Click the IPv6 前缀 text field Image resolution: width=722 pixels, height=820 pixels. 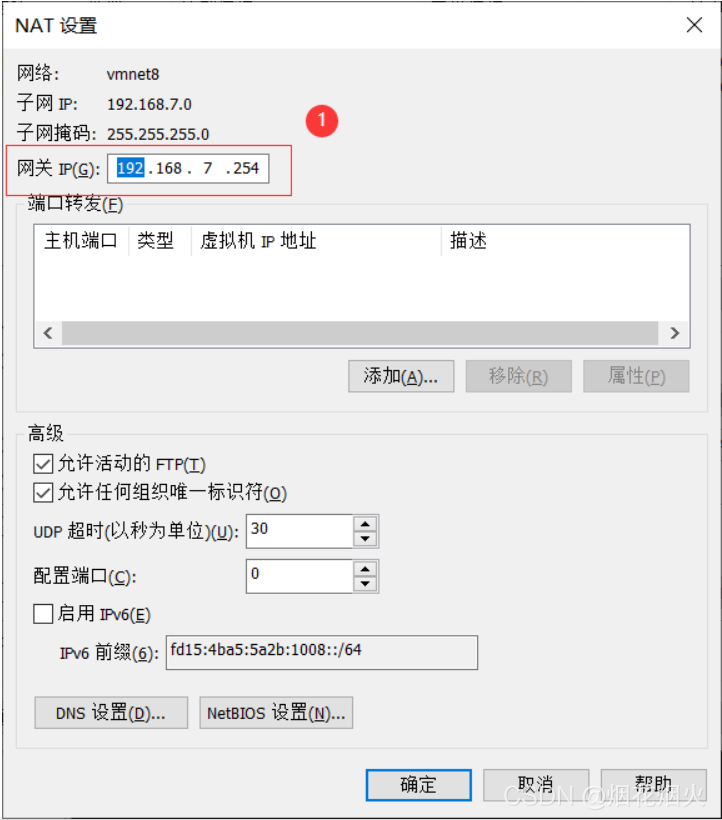(x=322, y=652)
